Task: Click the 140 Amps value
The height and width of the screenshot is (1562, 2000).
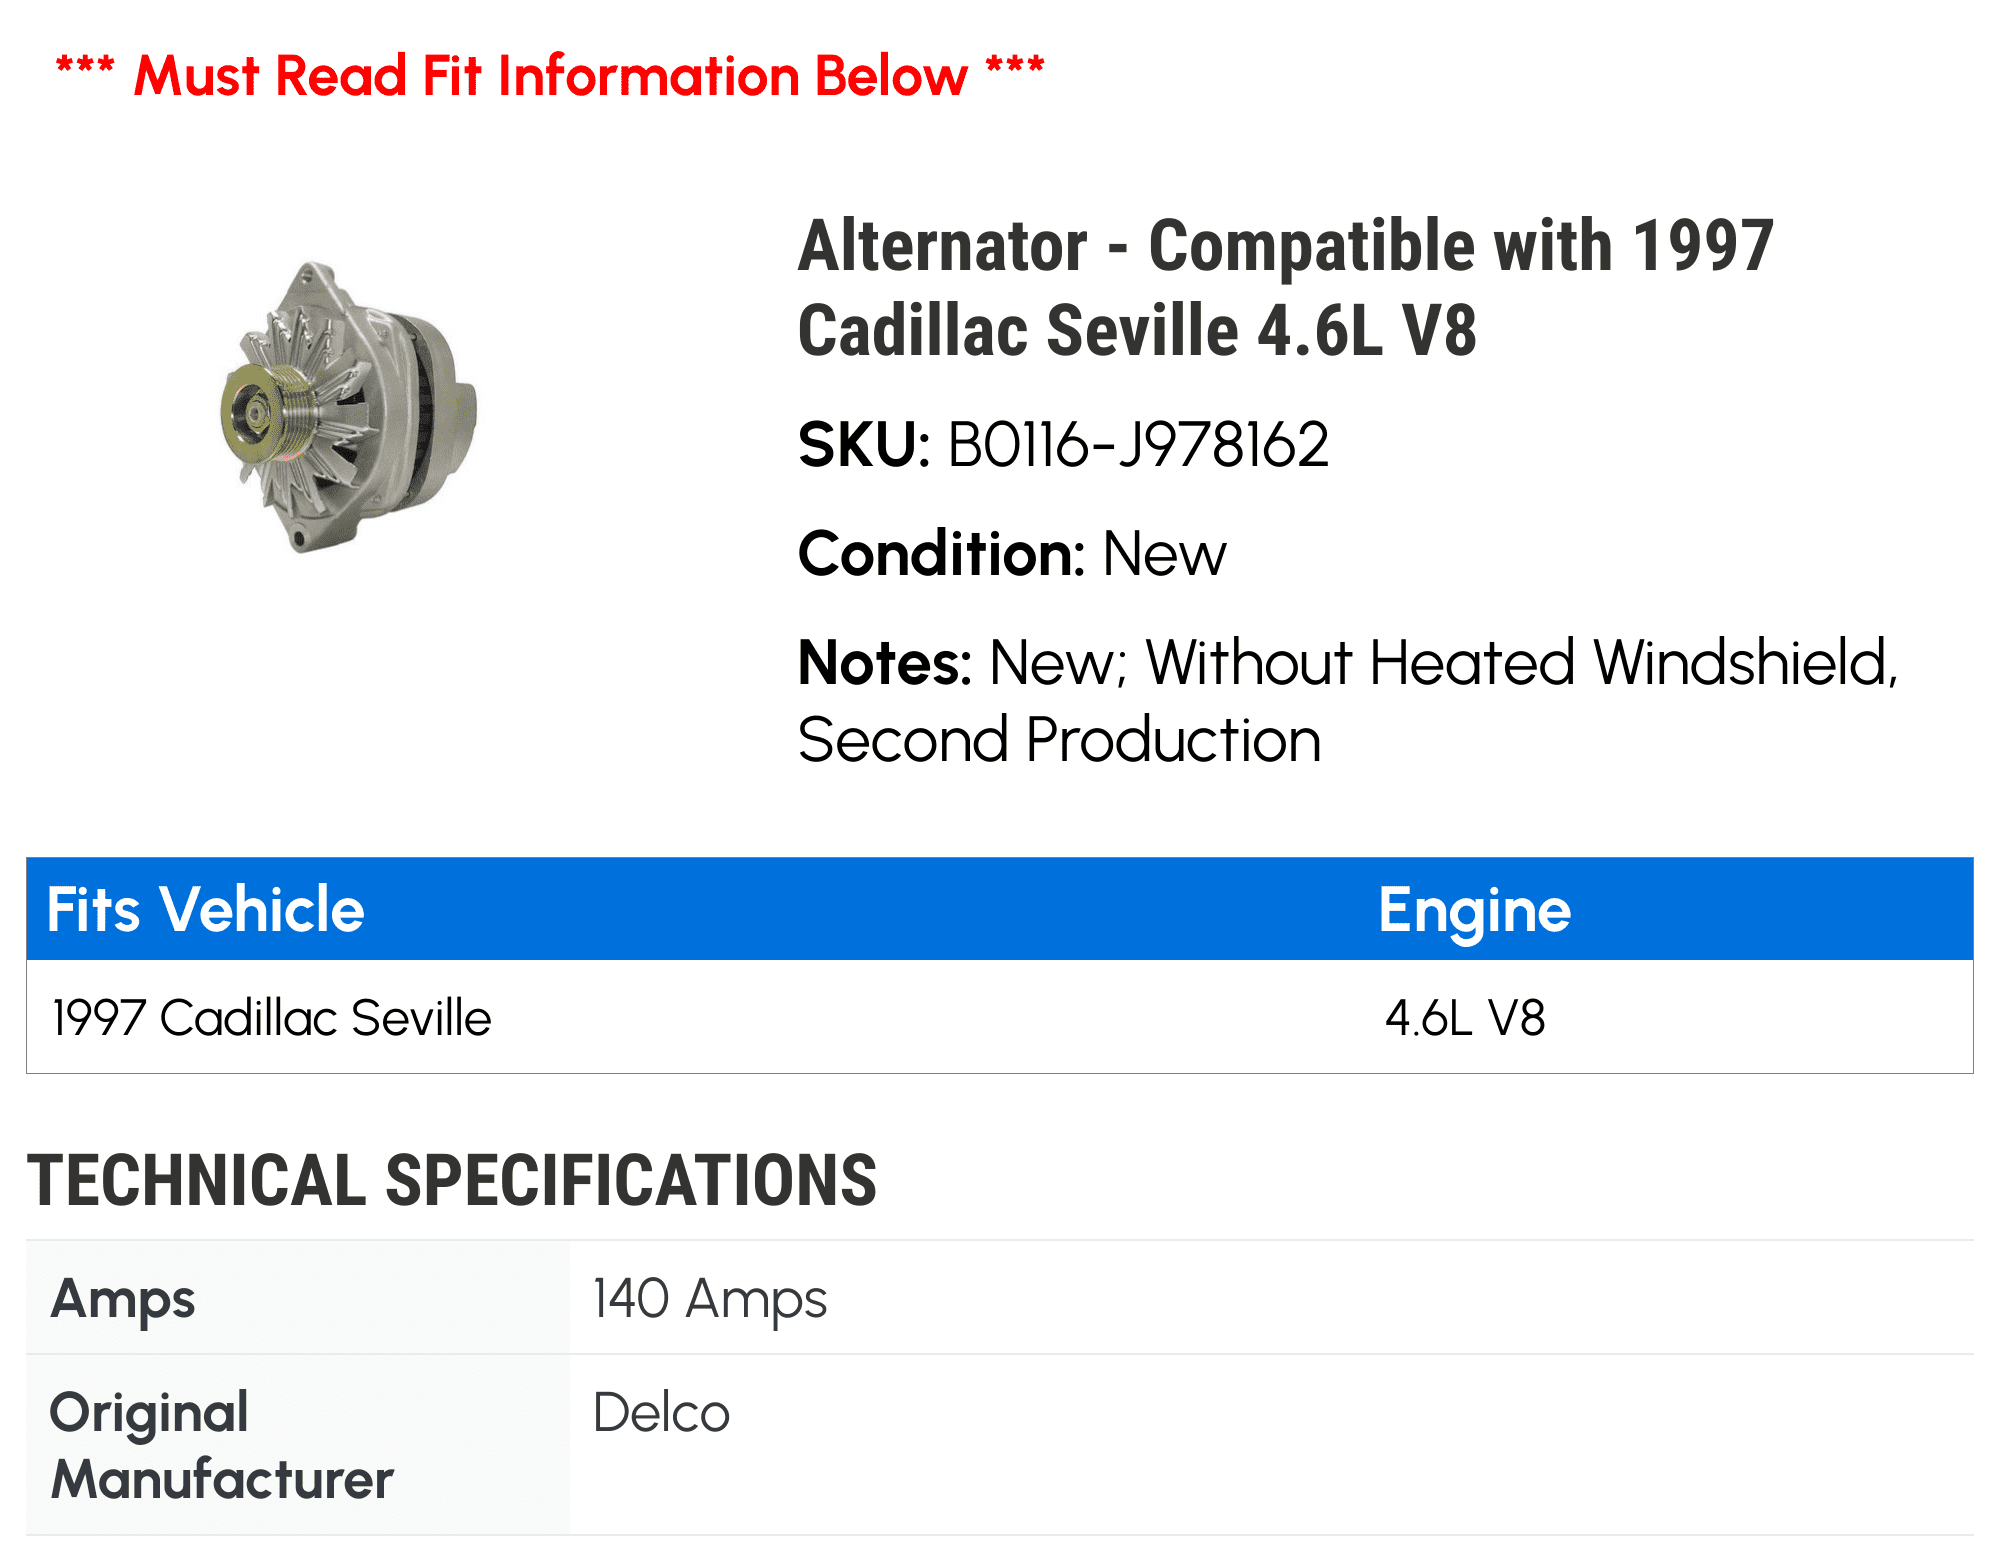Action: point(710,1299)
